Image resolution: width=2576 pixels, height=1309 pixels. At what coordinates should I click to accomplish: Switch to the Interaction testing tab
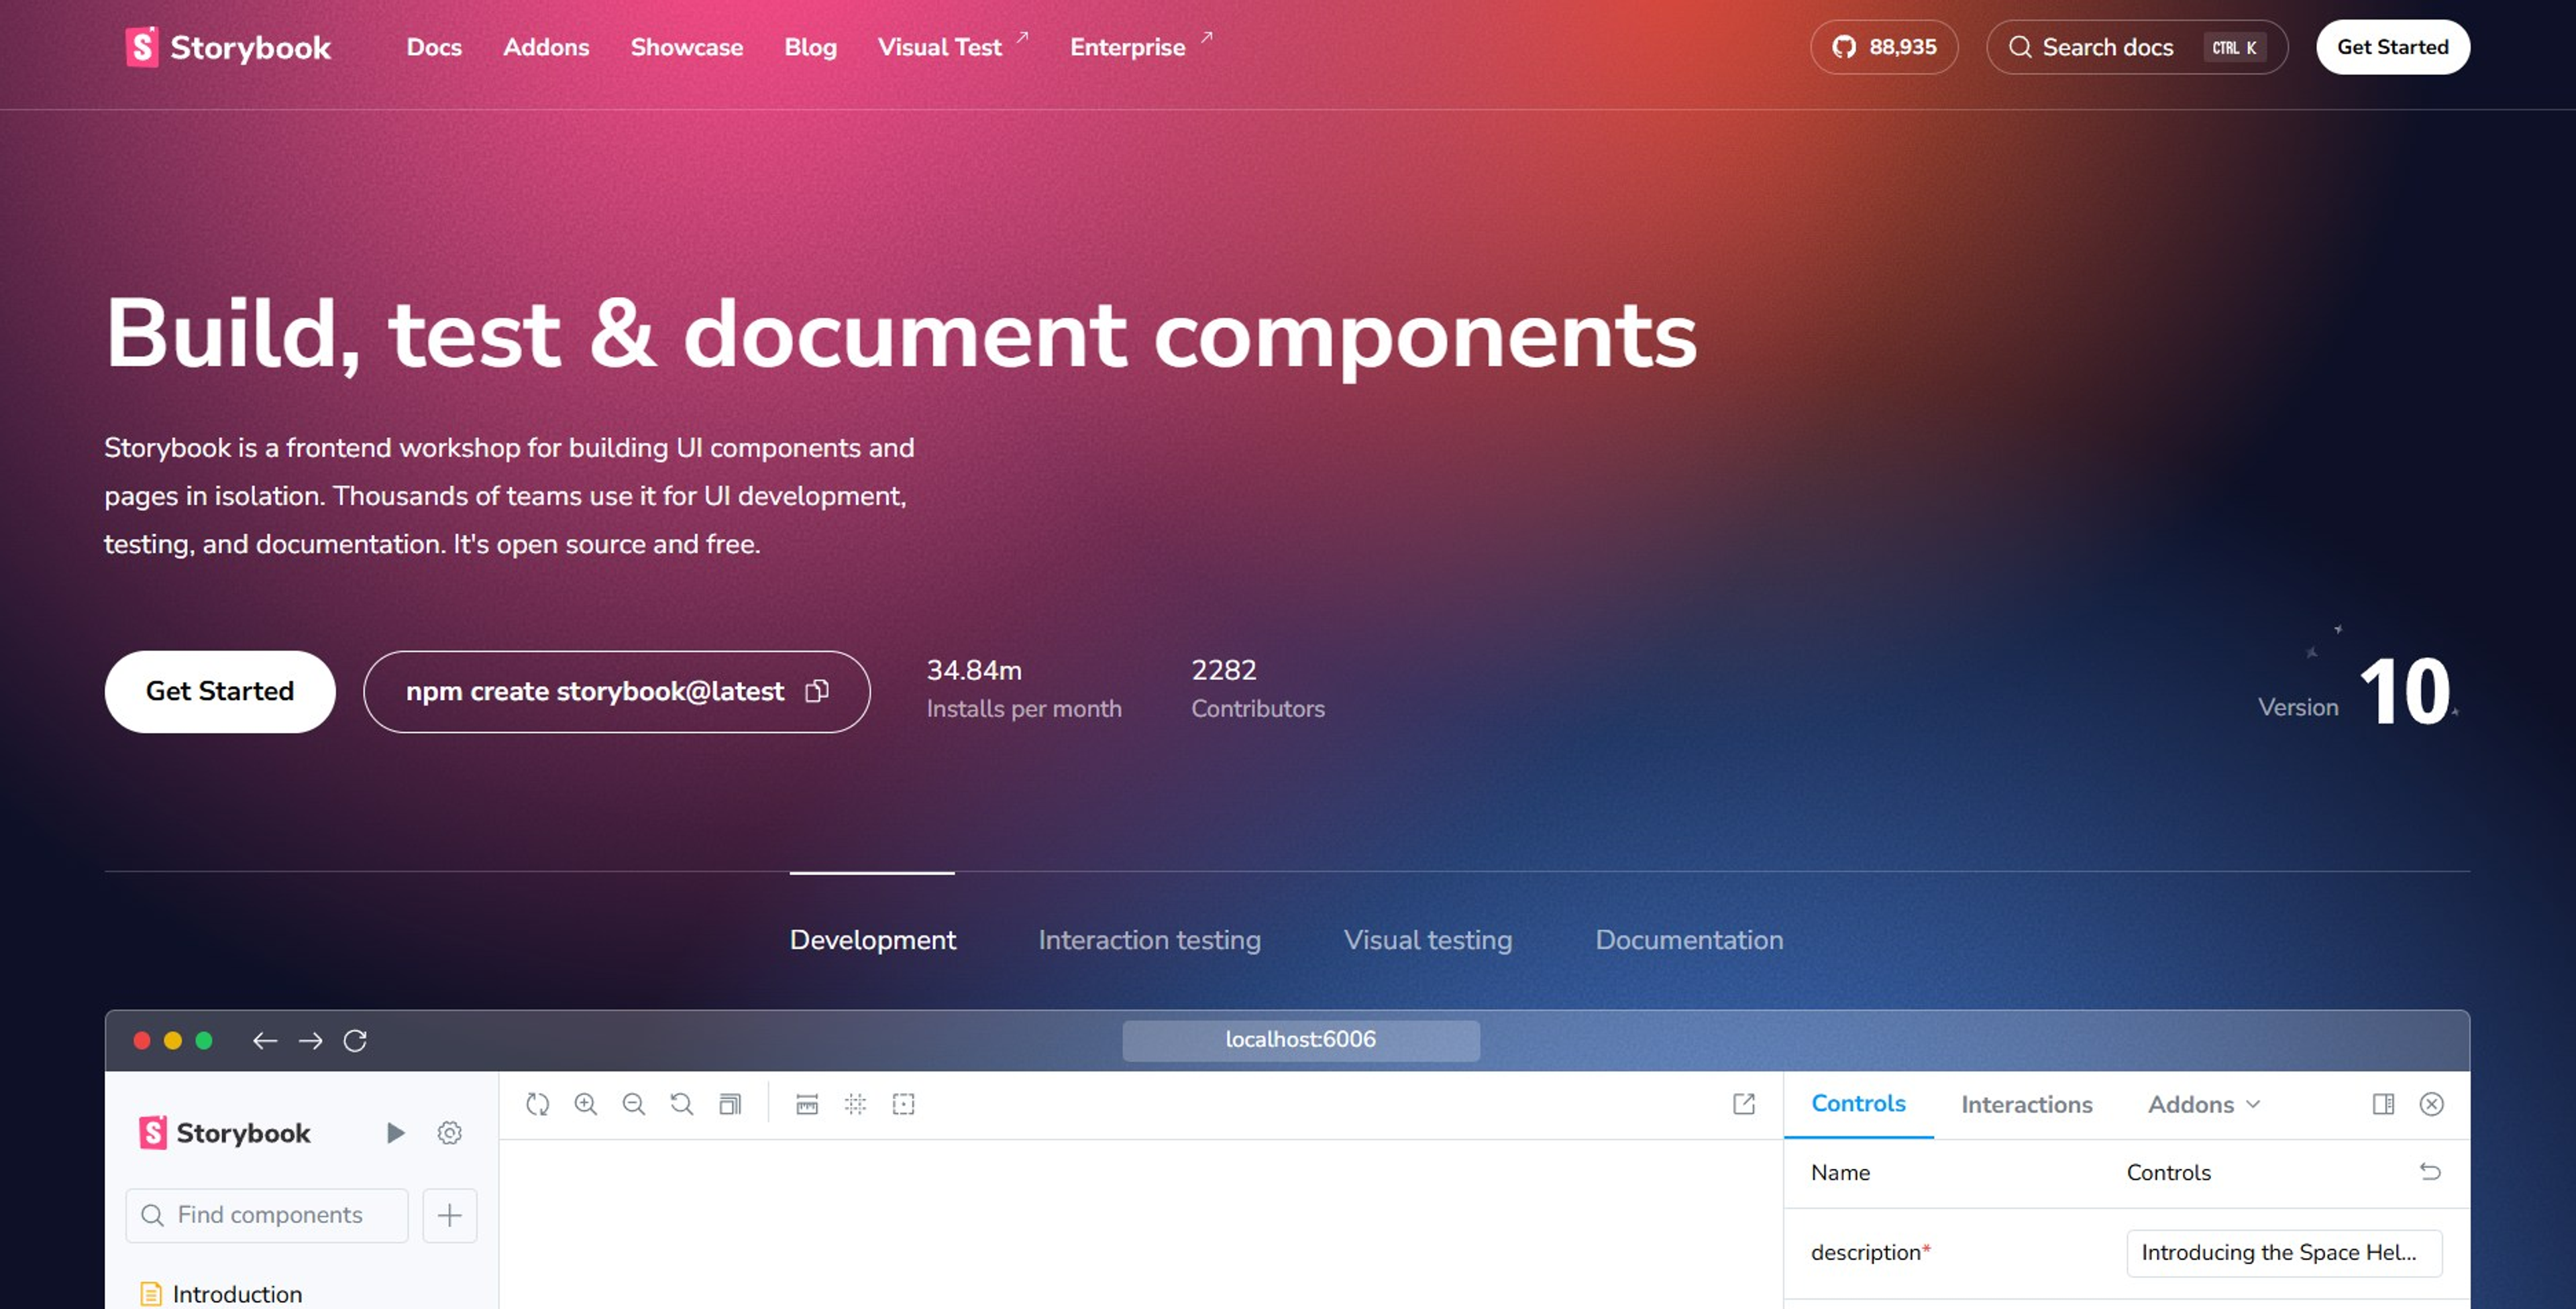1149,940
